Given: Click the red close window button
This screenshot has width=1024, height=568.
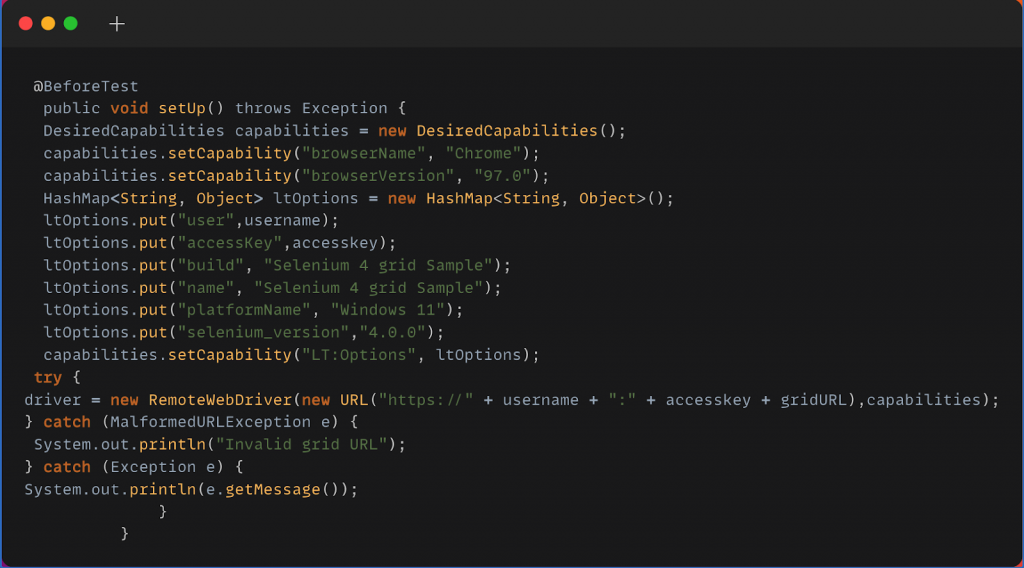Looking at the screenshot, I should click(x=25, y=23).
